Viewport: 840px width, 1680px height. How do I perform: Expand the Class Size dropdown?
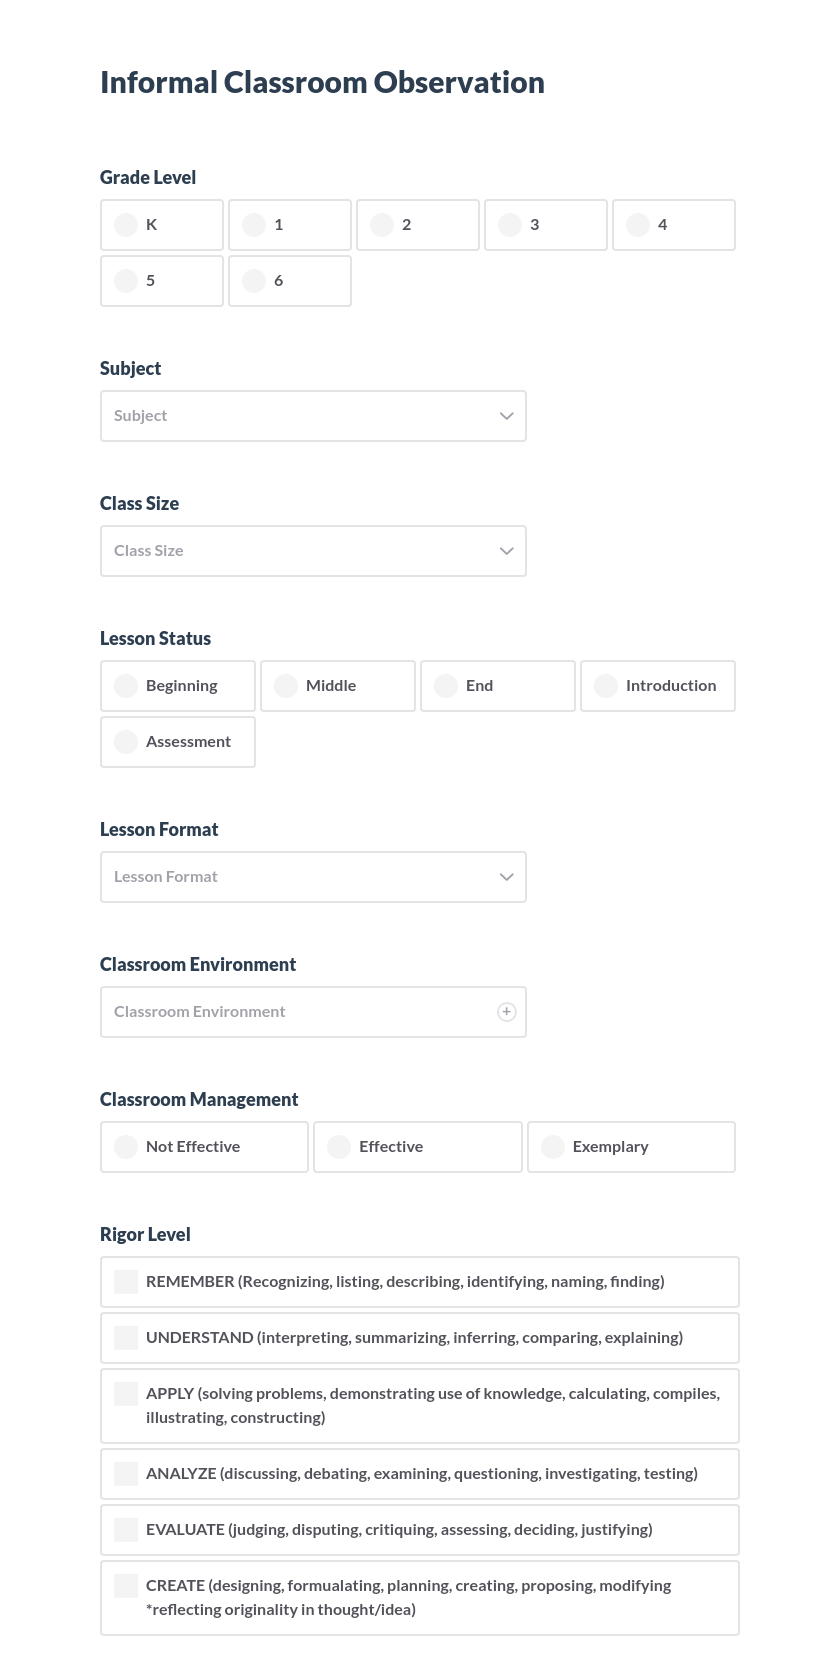313,551
